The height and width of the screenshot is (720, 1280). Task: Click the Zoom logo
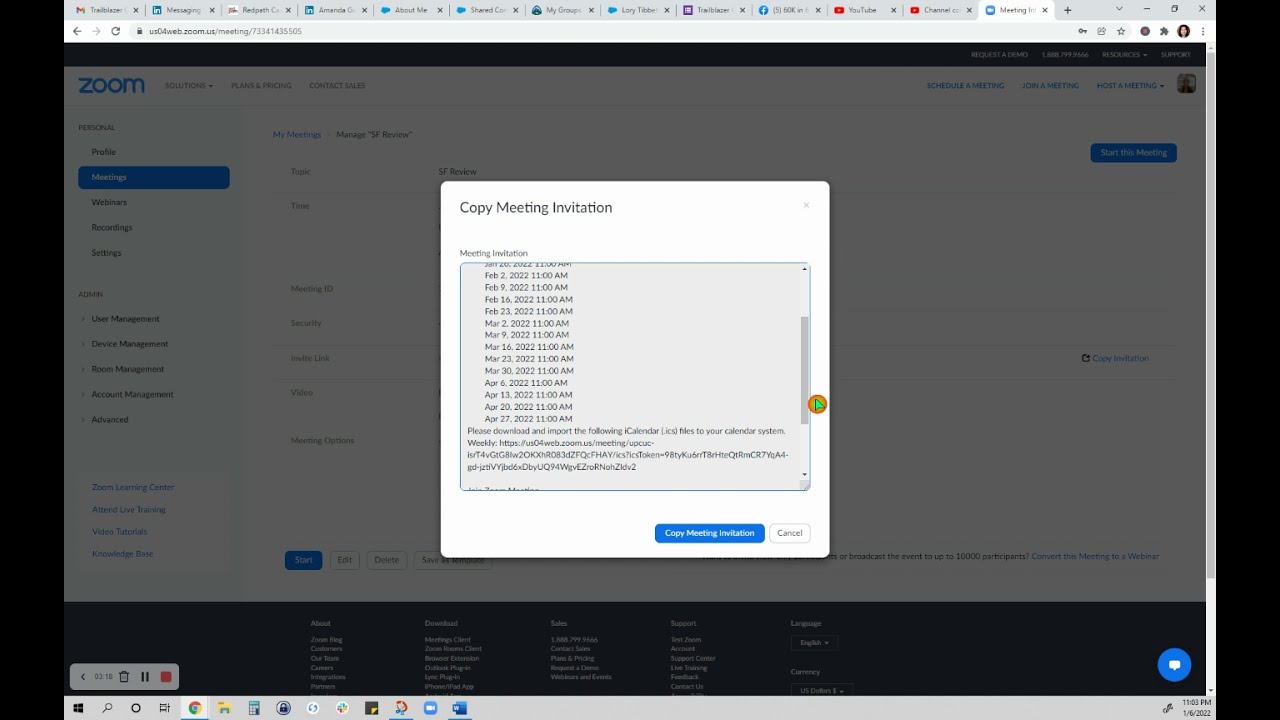click(111, 86)
